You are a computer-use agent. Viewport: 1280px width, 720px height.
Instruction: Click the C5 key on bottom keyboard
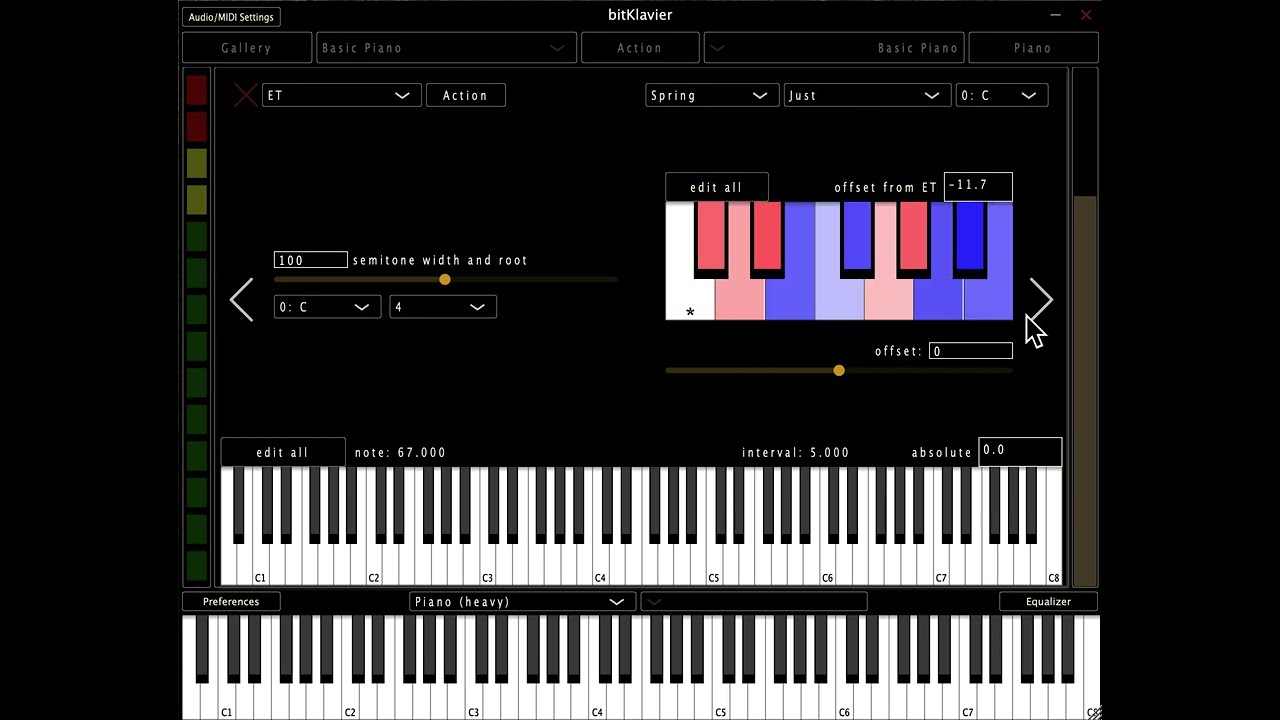click(719, 700)
